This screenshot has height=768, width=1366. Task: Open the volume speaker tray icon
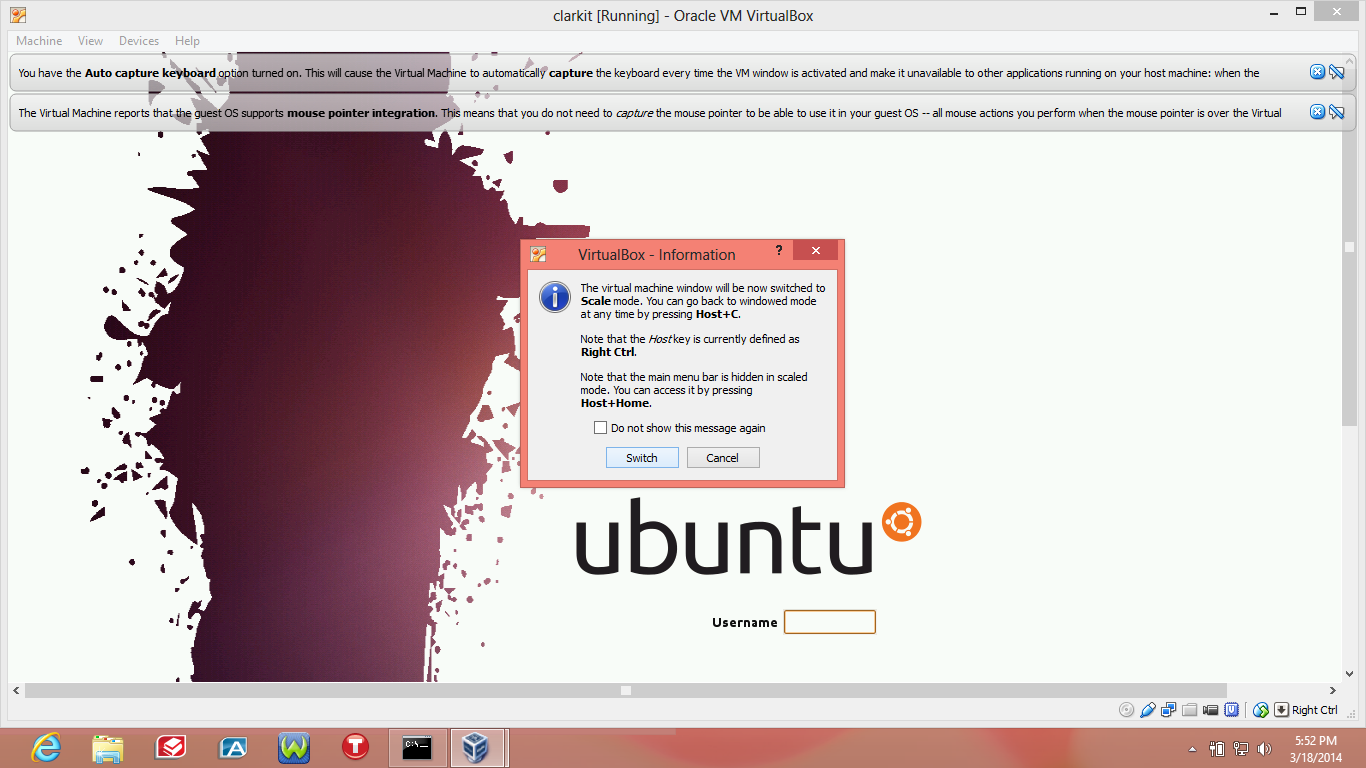click(x=1265, y=748)
